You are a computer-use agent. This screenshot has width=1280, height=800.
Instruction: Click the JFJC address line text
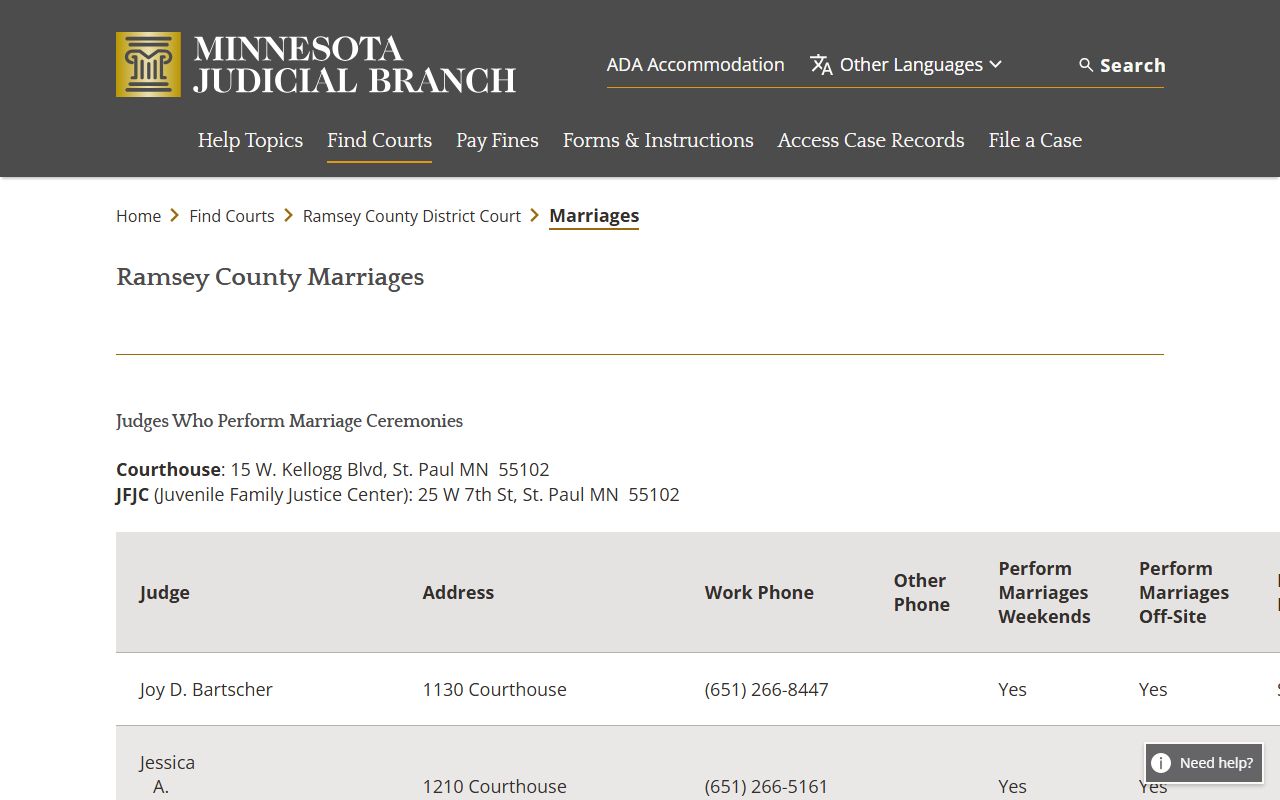pyautogui.click(x=398, y=494)
